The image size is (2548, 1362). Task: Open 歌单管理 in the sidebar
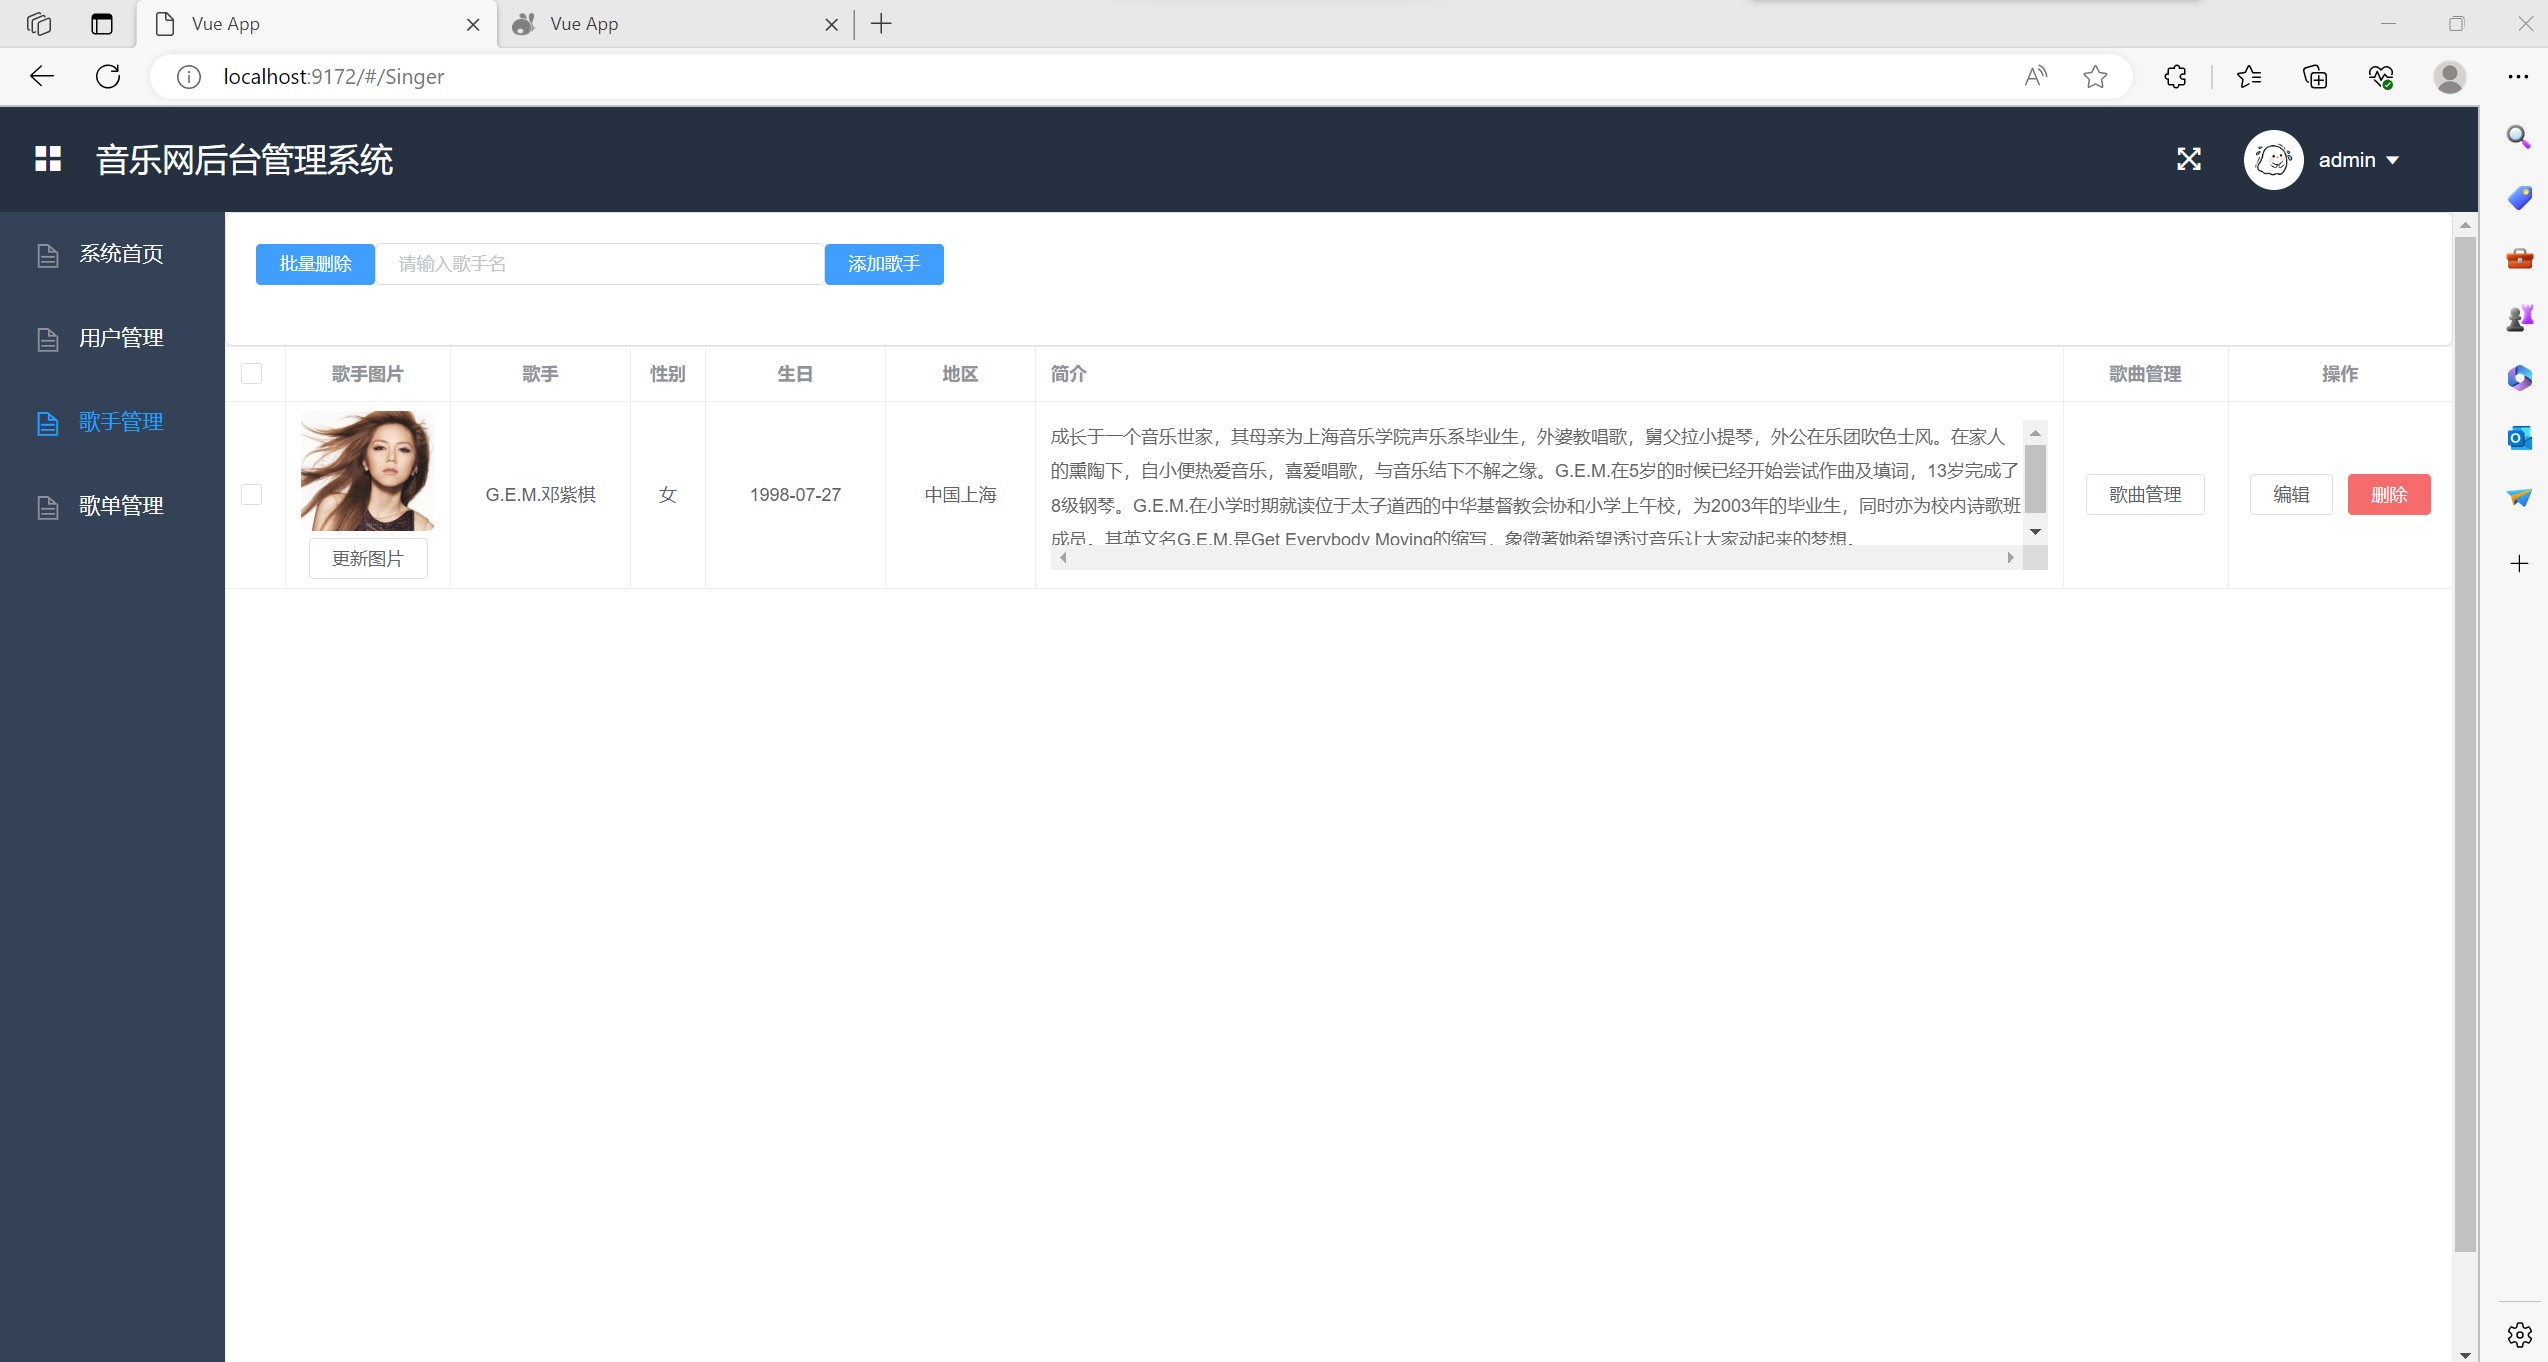[x=112, y=506]
